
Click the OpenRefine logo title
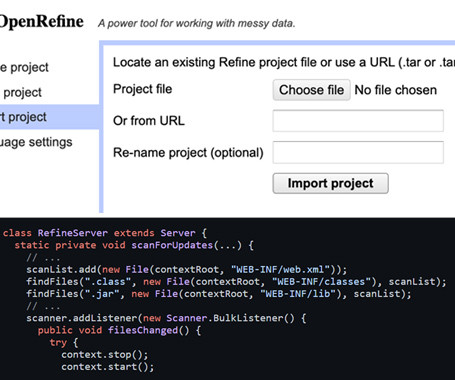[x=42, y=22]
